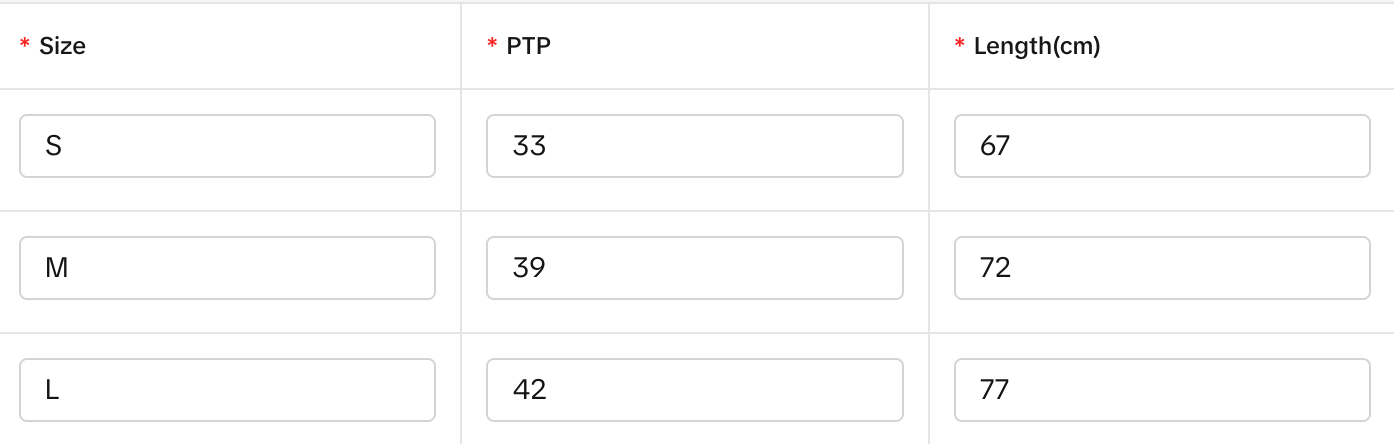
Task: Click the Size field containing S
Action: (x=227, y=146)
